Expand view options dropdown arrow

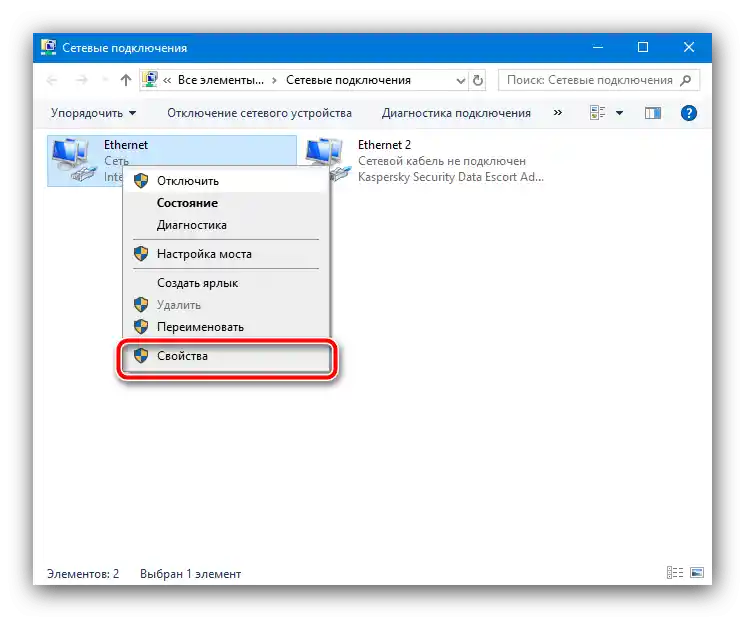click(620, 113)
